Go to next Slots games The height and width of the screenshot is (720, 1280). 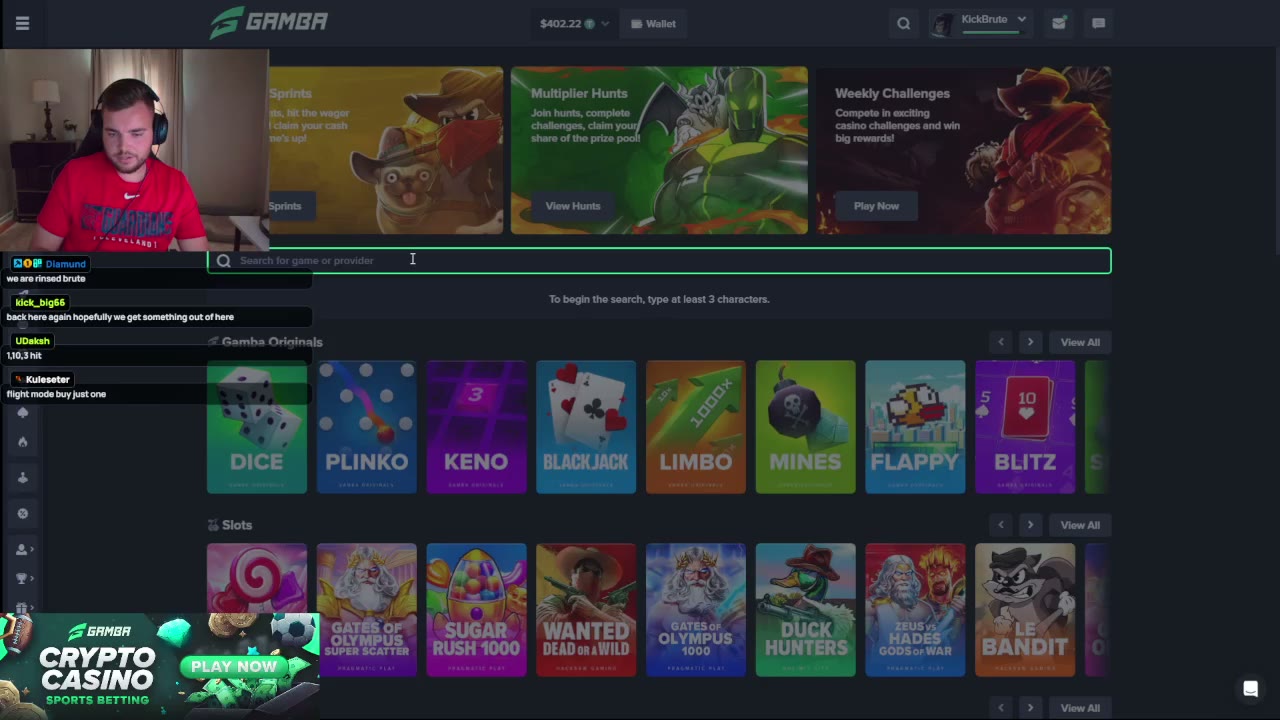1030,525
